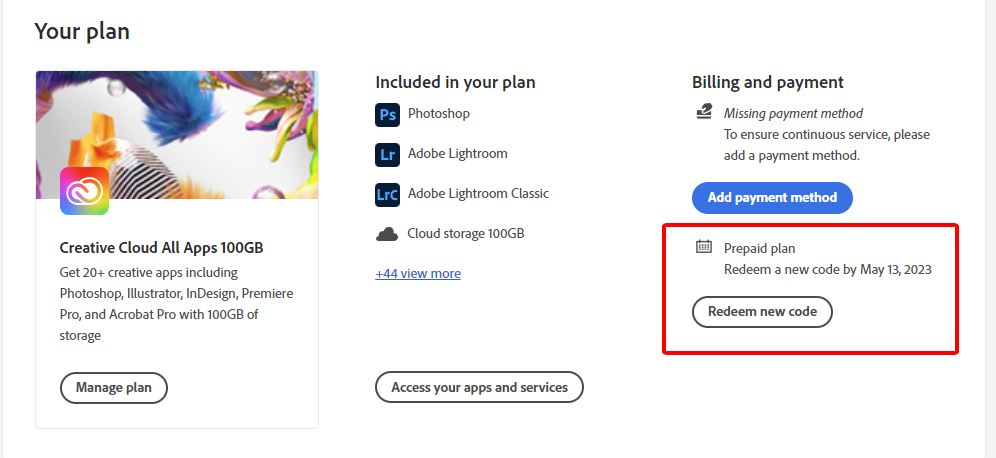Click the prepaid plan calendar icon

[x=704, y=247]
